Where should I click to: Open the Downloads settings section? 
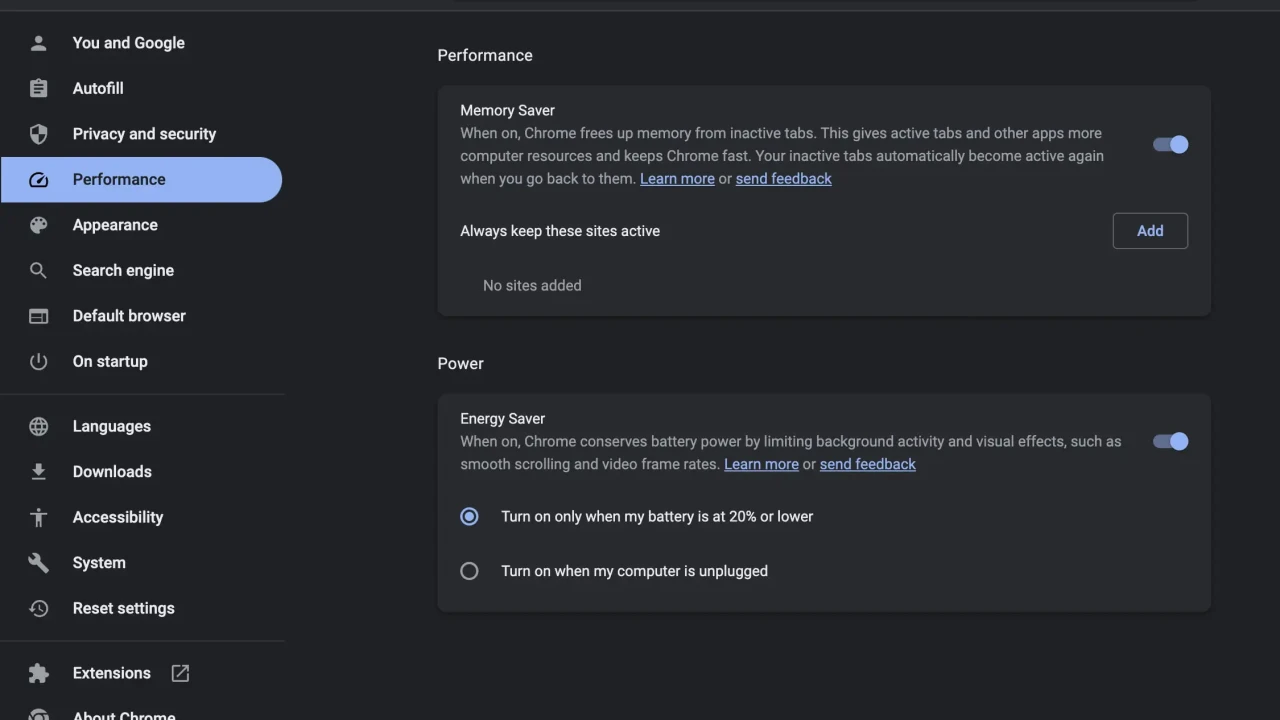[x=112, y=472]
